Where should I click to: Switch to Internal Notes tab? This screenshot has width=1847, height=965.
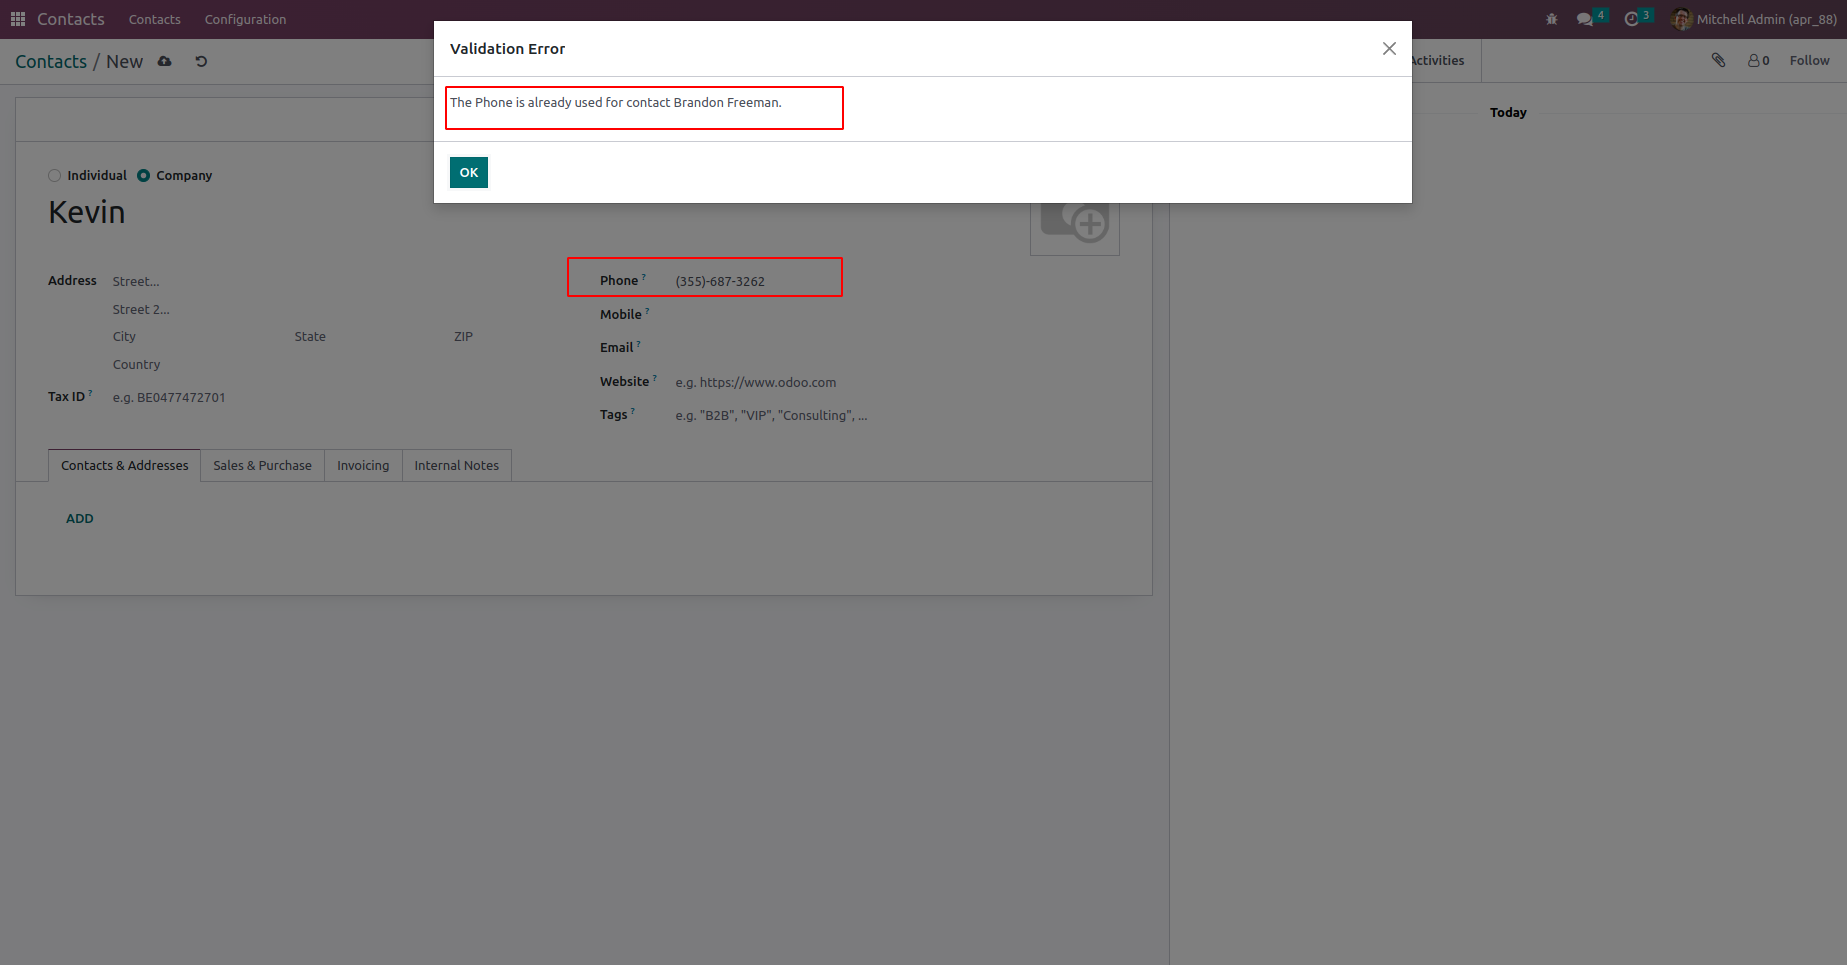(x=457, y=465)
